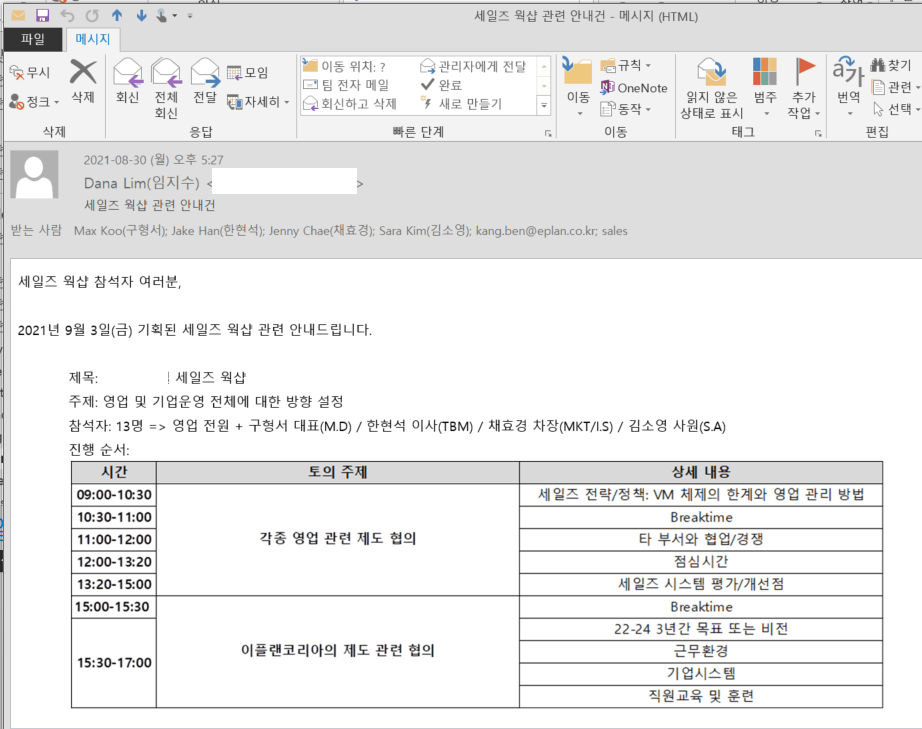The height and width of the screenshot is (729, 922).
Task: Expand the quick steps gallery with the bottom arrow
Action: pyautogui.click(x=544, y=106)
